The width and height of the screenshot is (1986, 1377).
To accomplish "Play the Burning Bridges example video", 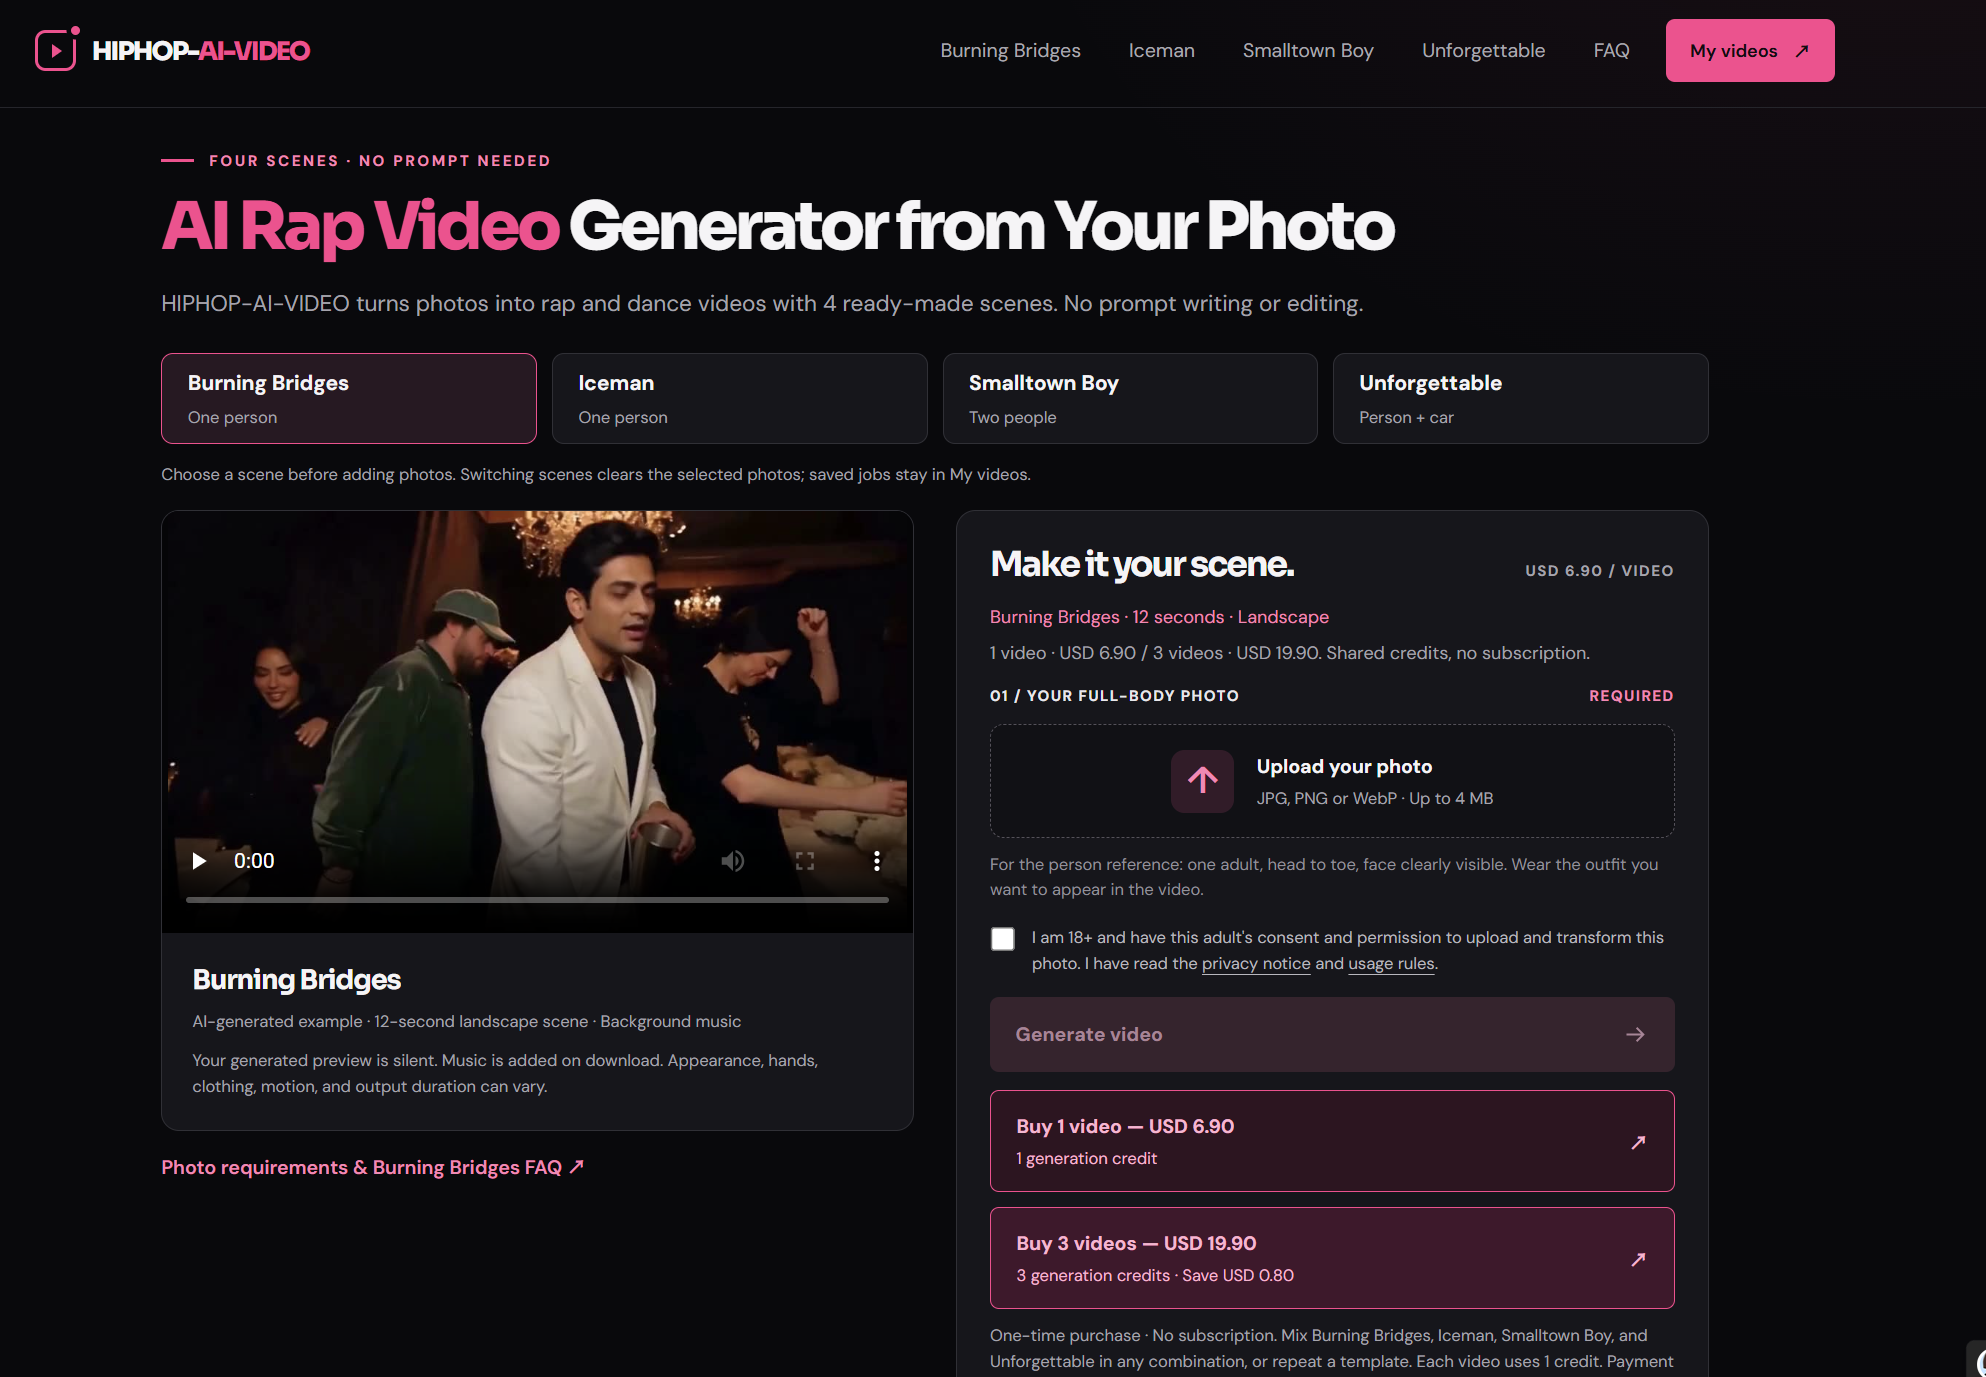I will (199, 861).
